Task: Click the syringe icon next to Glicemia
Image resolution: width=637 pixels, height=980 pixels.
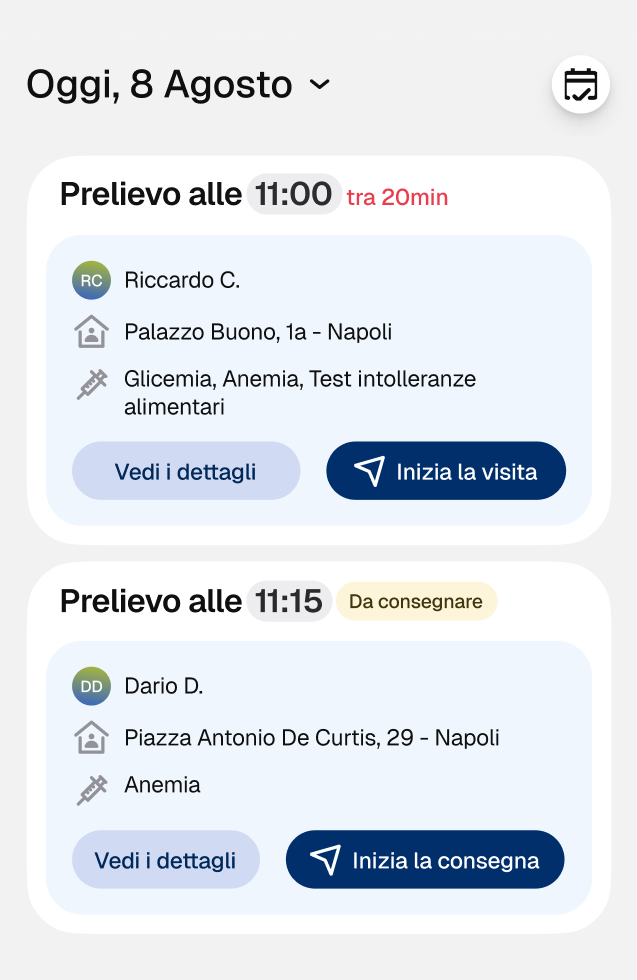Action: tap(91, 384)
